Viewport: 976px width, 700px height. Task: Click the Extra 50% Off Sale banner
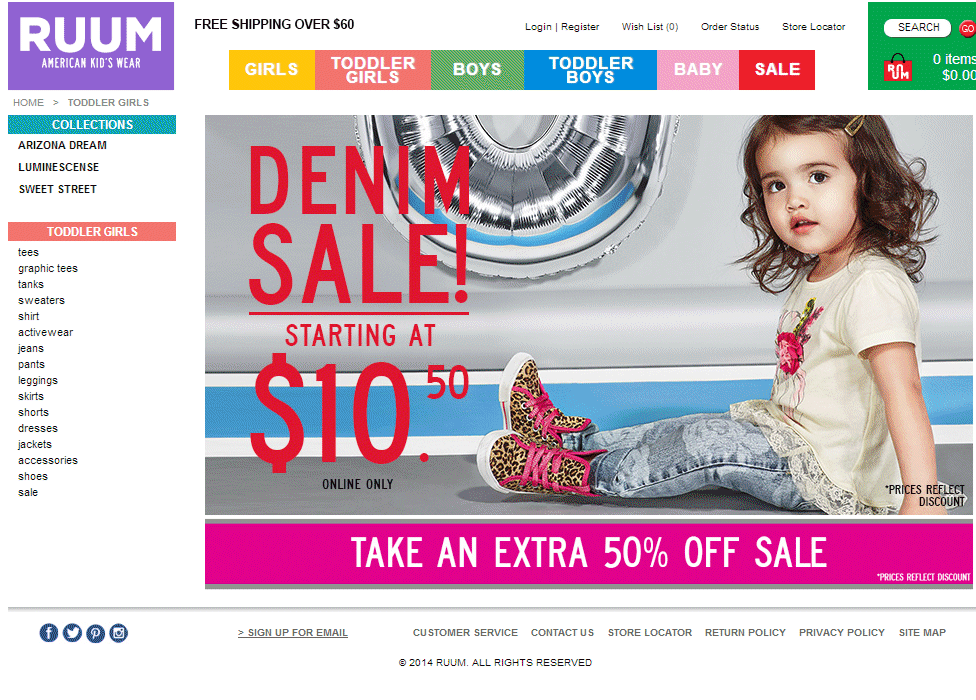click(589, 554)
